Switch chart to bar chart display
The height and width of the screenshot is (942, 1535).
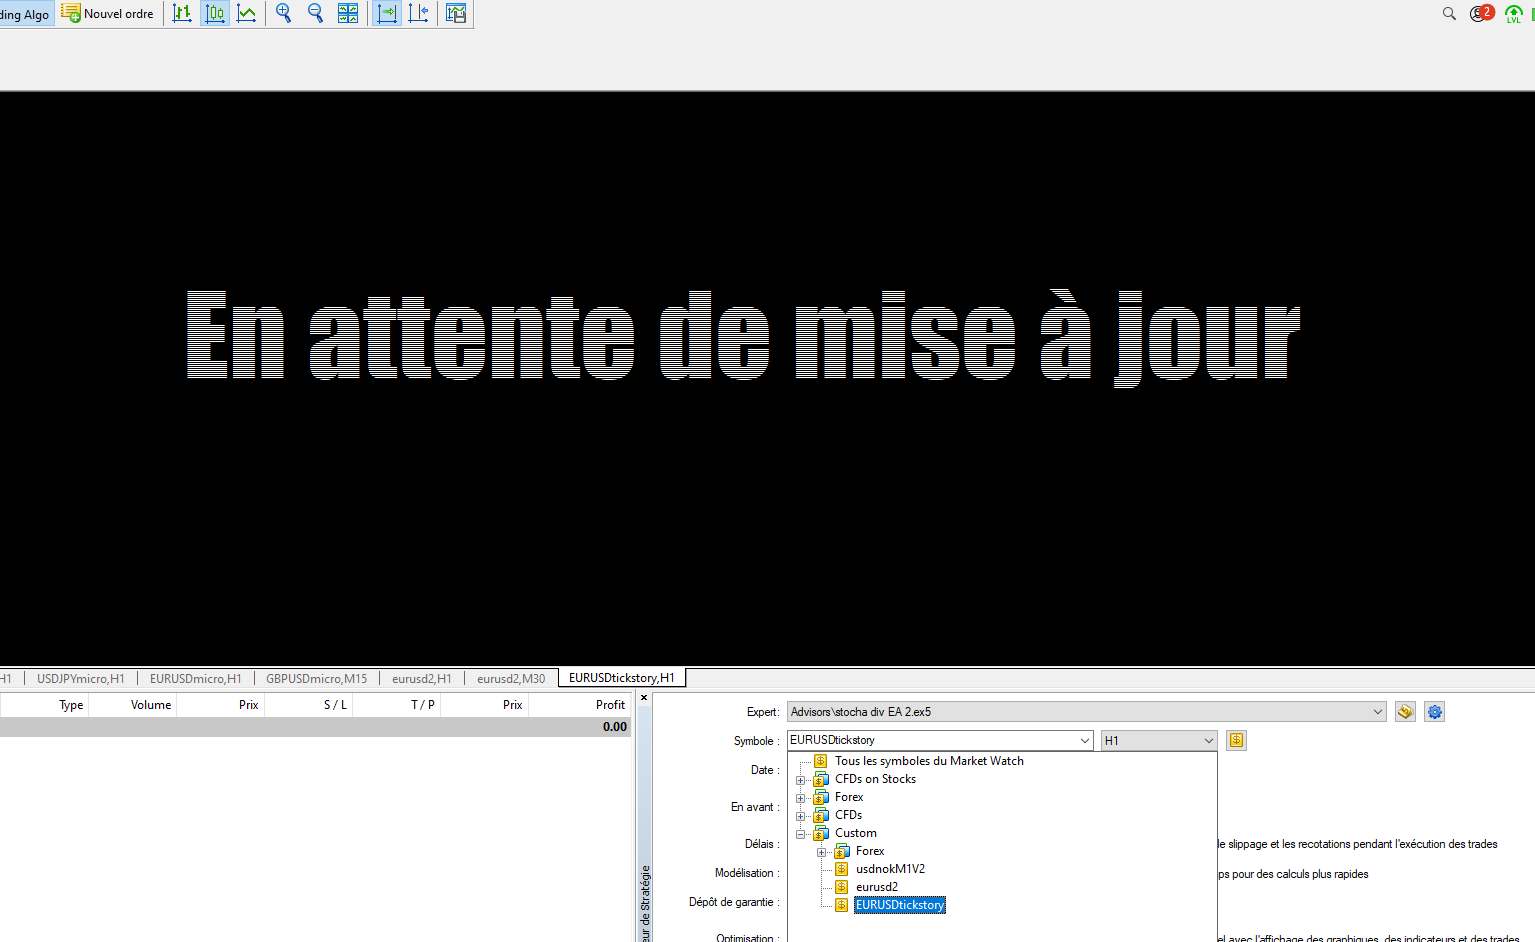pos(182,14)
